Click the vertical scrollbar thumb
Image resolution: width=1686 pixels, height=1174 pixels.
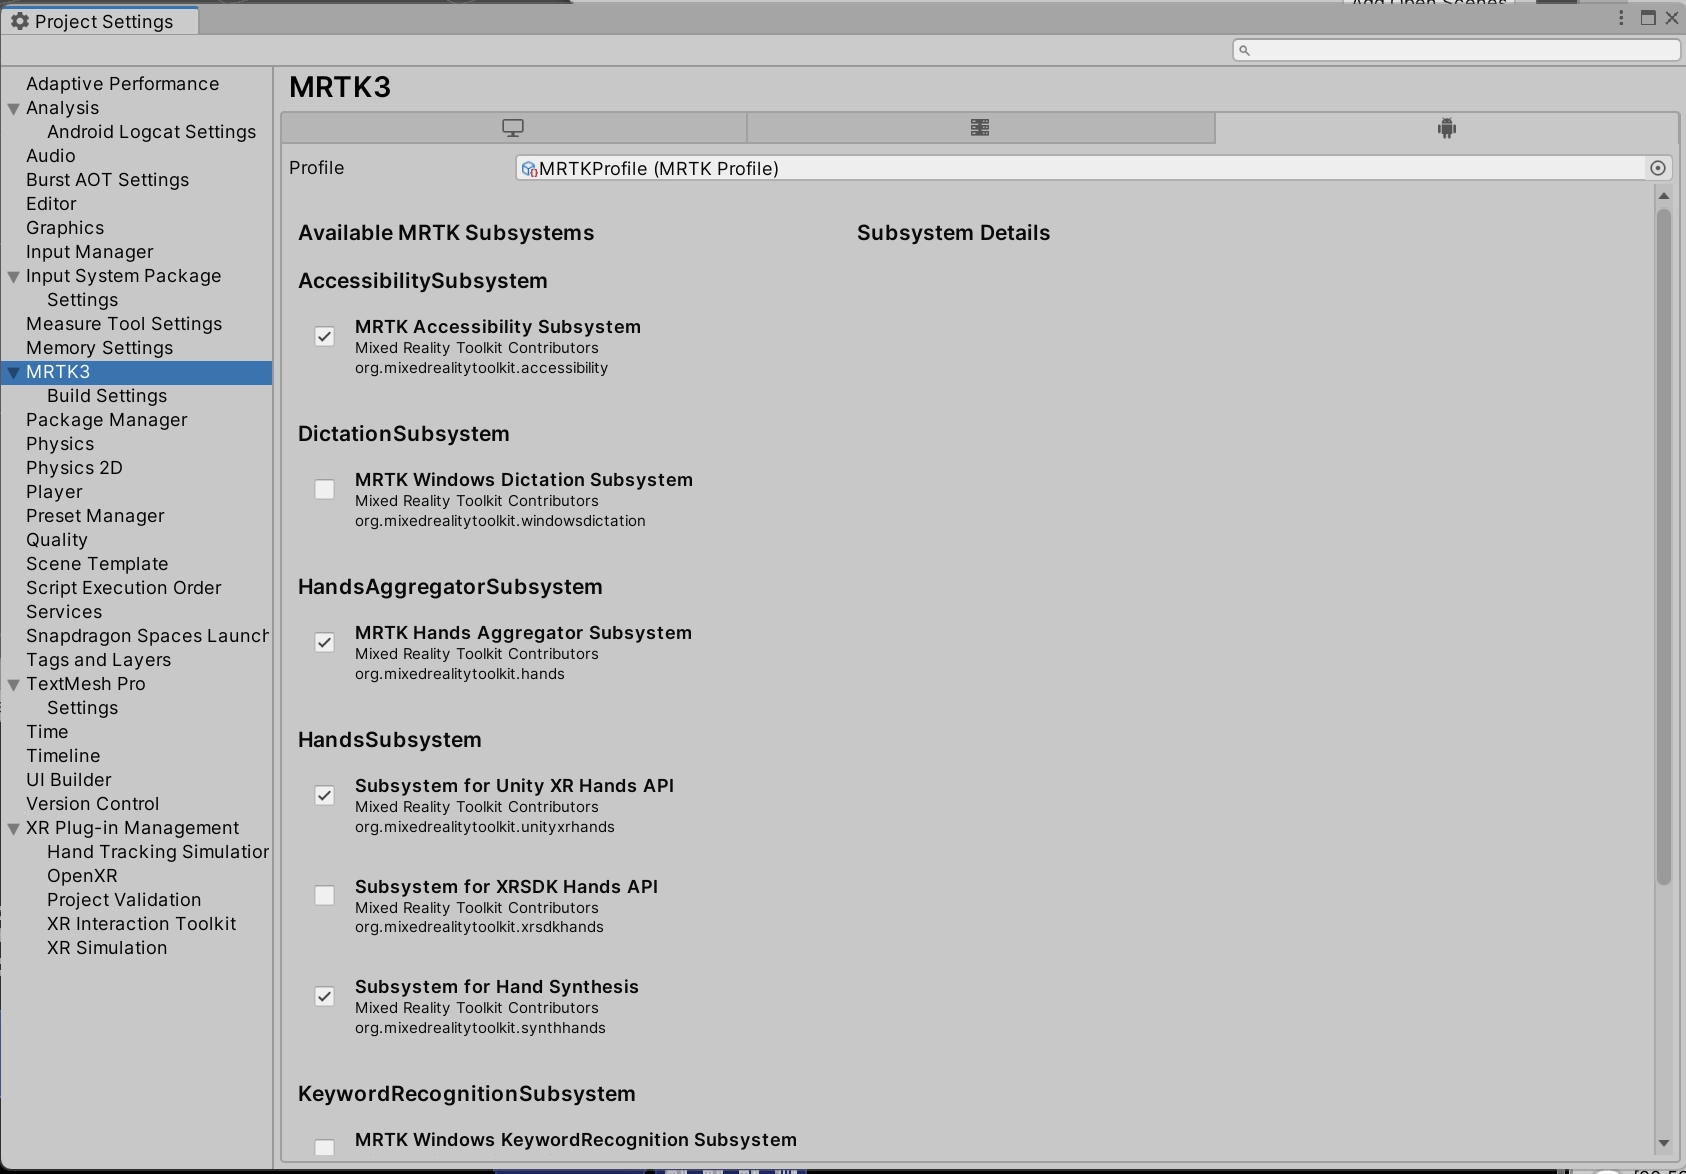(1664, 547)
